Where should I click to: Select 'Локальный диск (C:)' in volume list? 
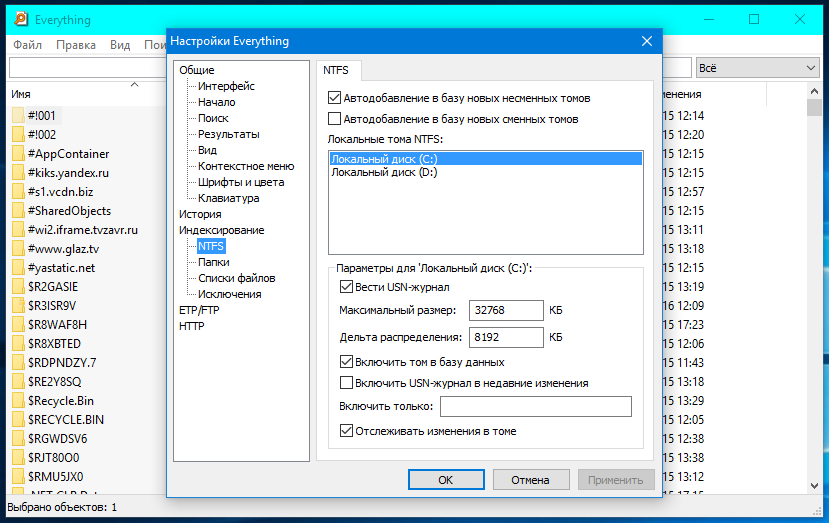(485, 159)
